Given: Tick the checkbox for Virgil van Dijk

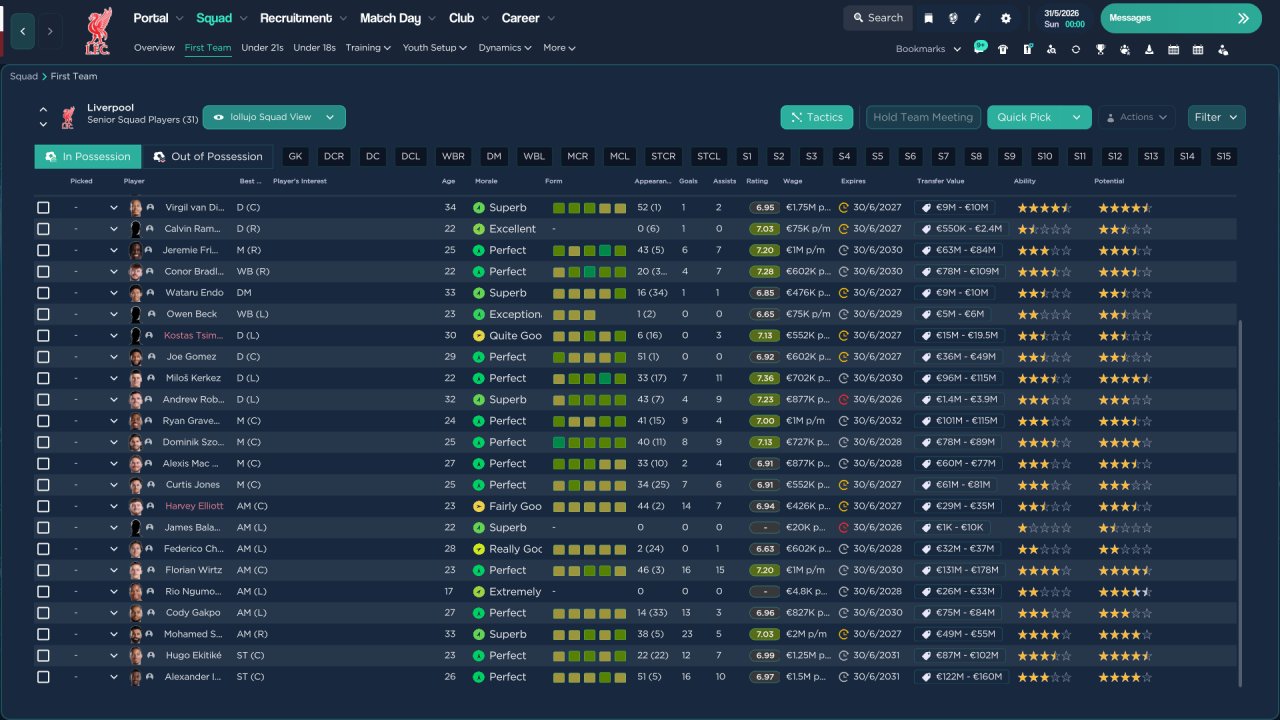Looking at the screenshot, I should tap(43, 208).
